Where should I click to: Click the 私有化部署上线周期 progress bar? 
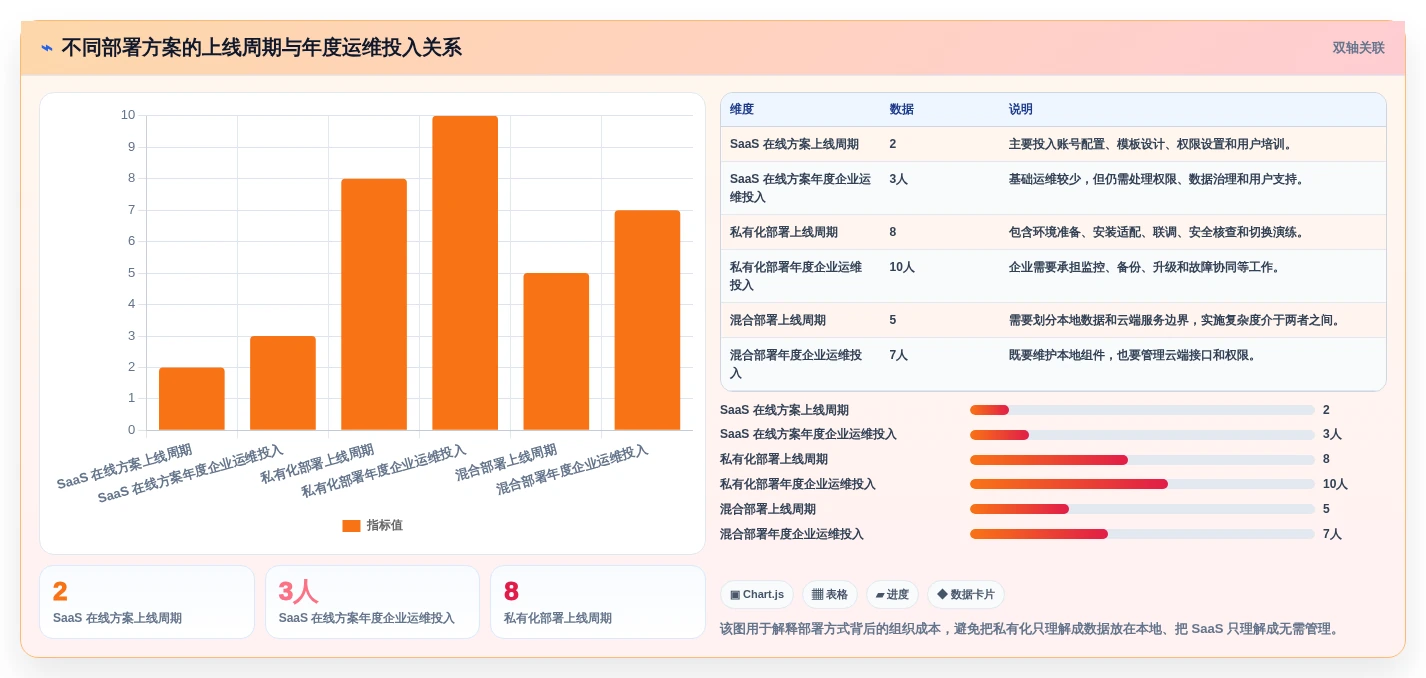(1142, 460)
